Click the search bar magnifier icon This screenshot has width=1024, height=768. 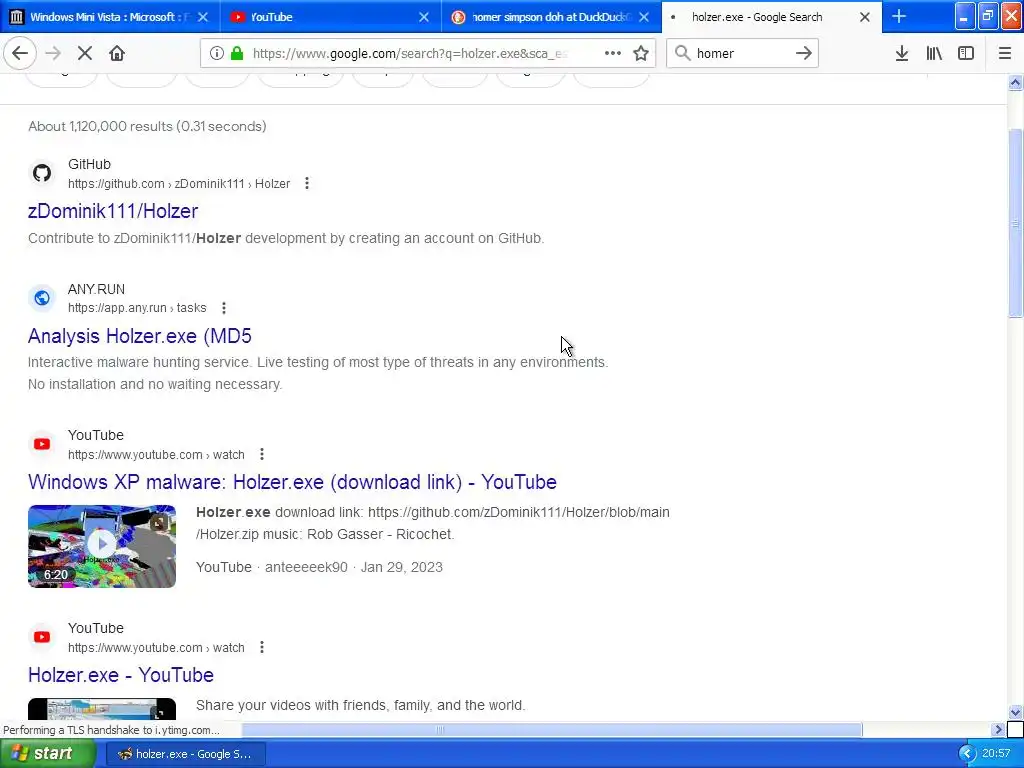[x=682, y=53]
